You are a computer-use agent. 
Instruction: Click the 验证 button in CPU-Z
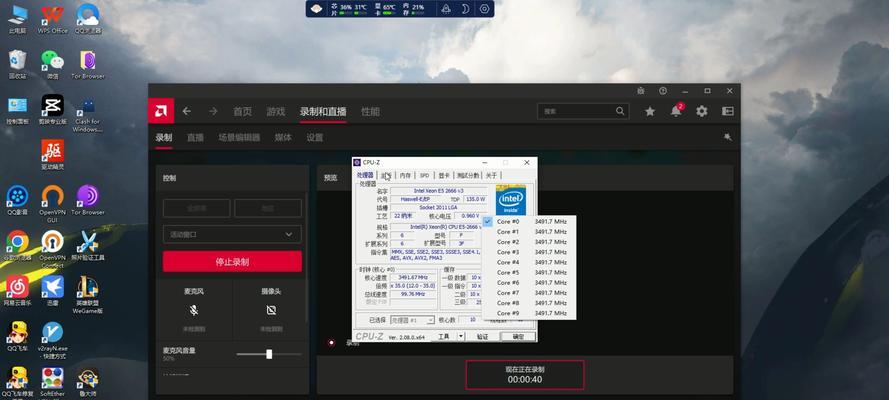click(482, 337)
